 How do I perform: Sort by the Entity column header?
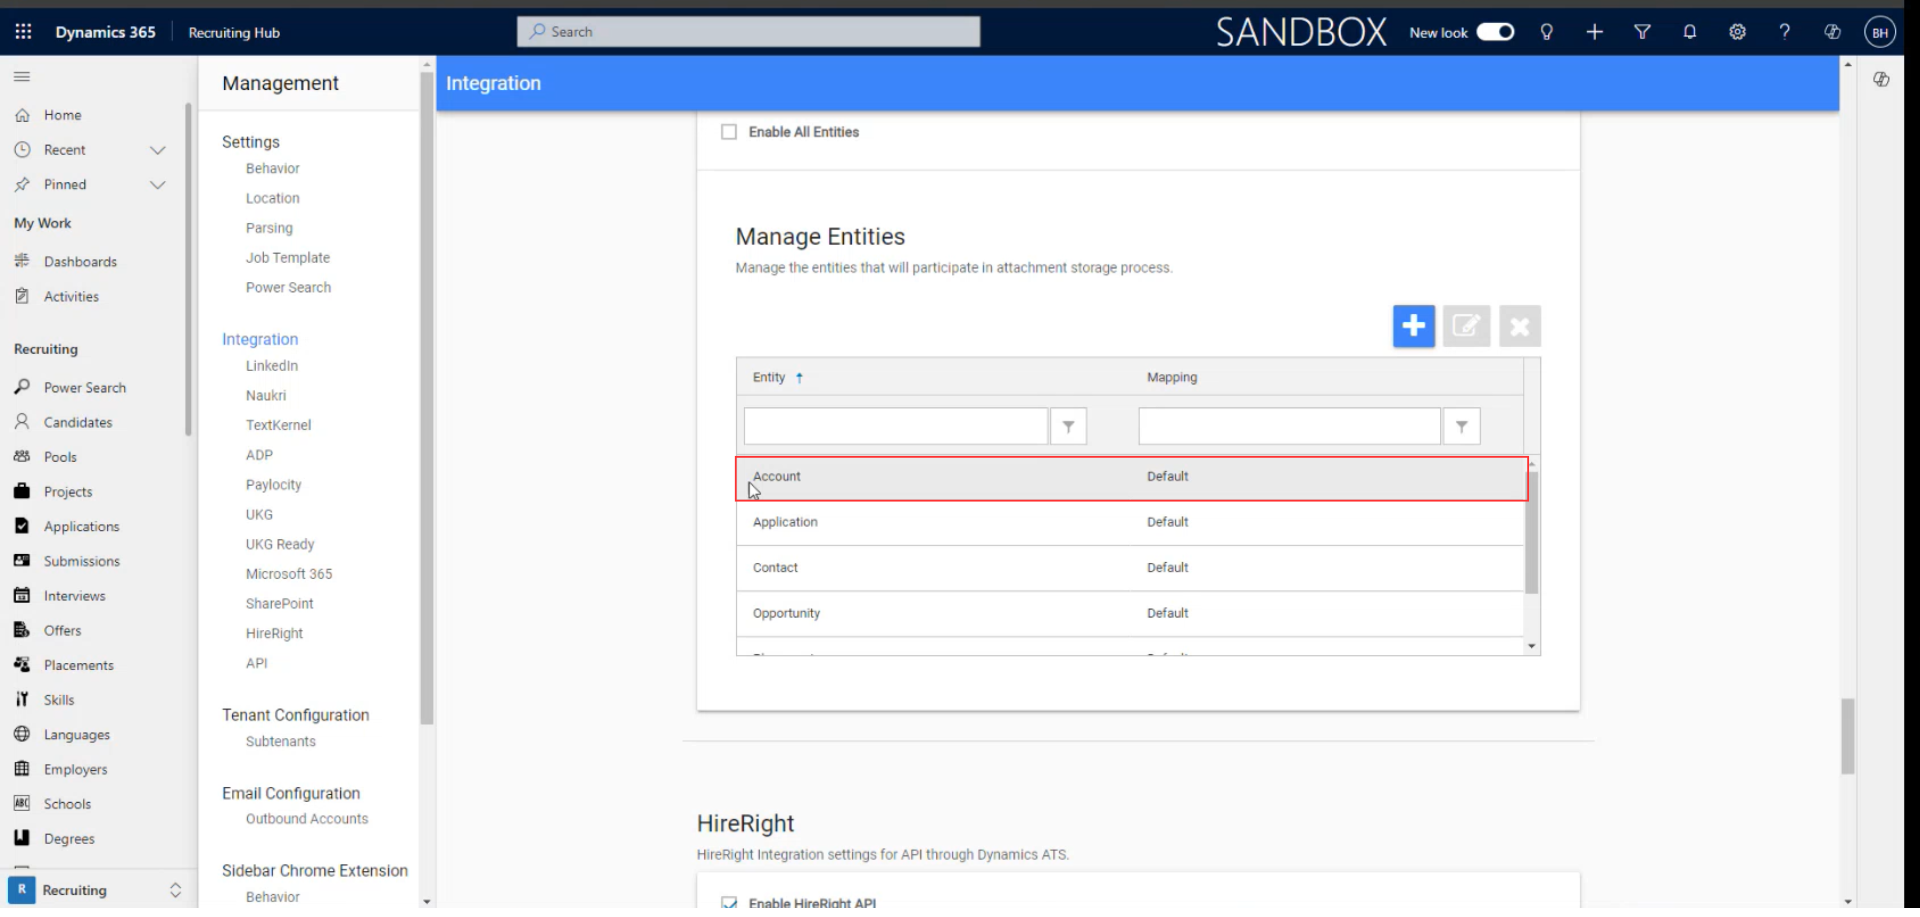[769, 378]
